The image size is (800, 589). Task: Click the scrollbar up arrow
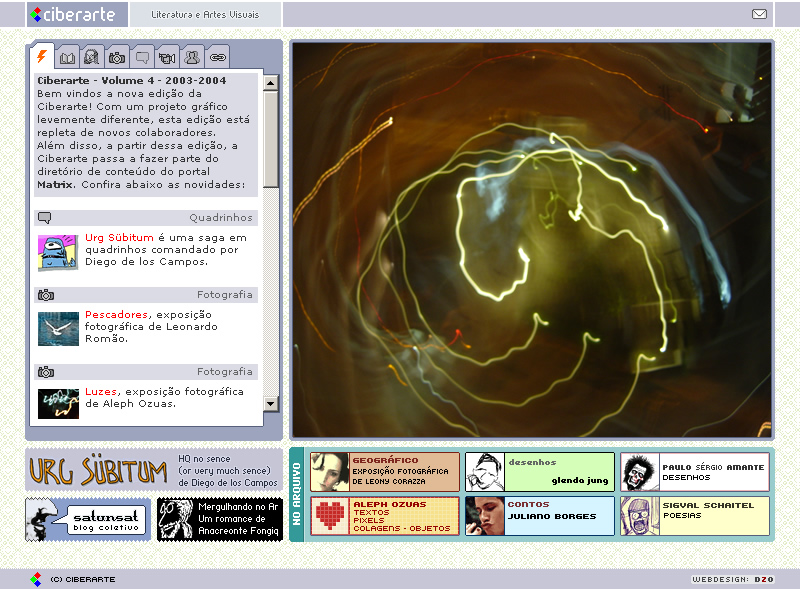(271, 83)
